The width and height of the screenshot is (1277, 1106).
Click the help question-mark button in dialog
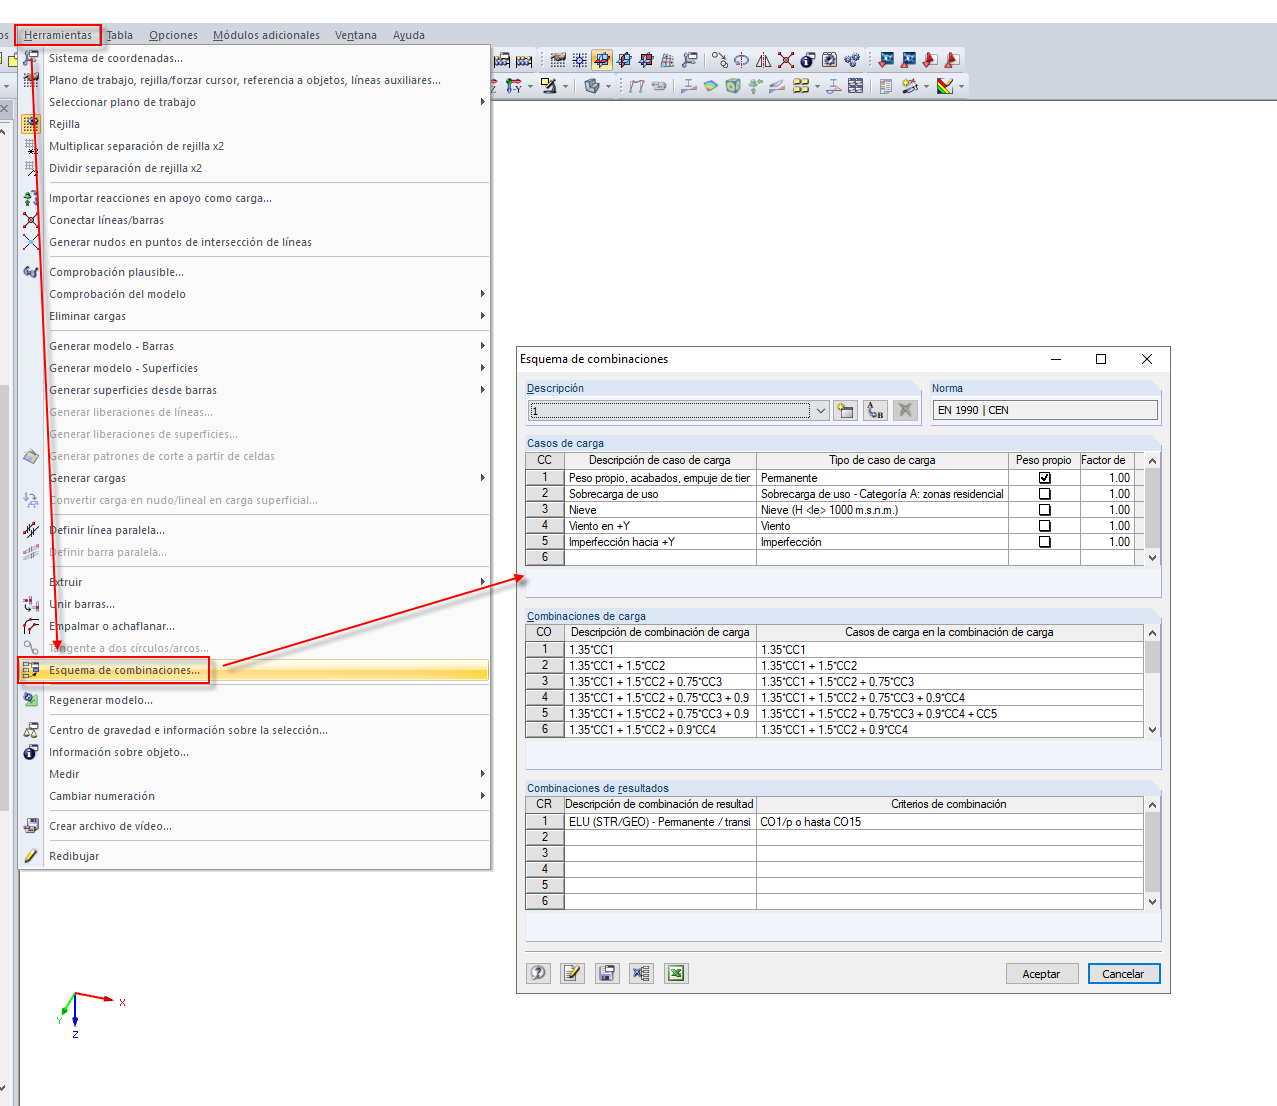[x=539, y=973]
